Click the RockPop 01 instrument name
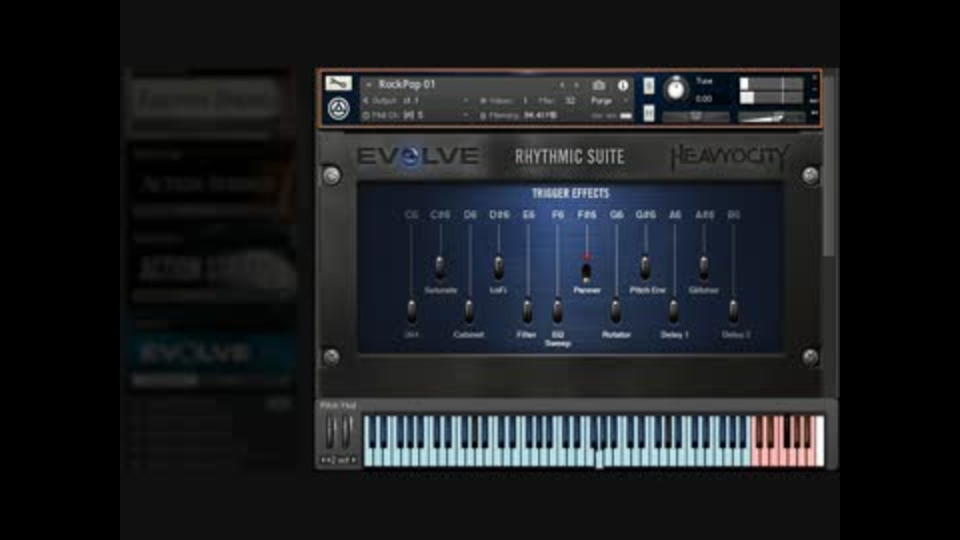 pyautogui.click(x=407, y=84)
